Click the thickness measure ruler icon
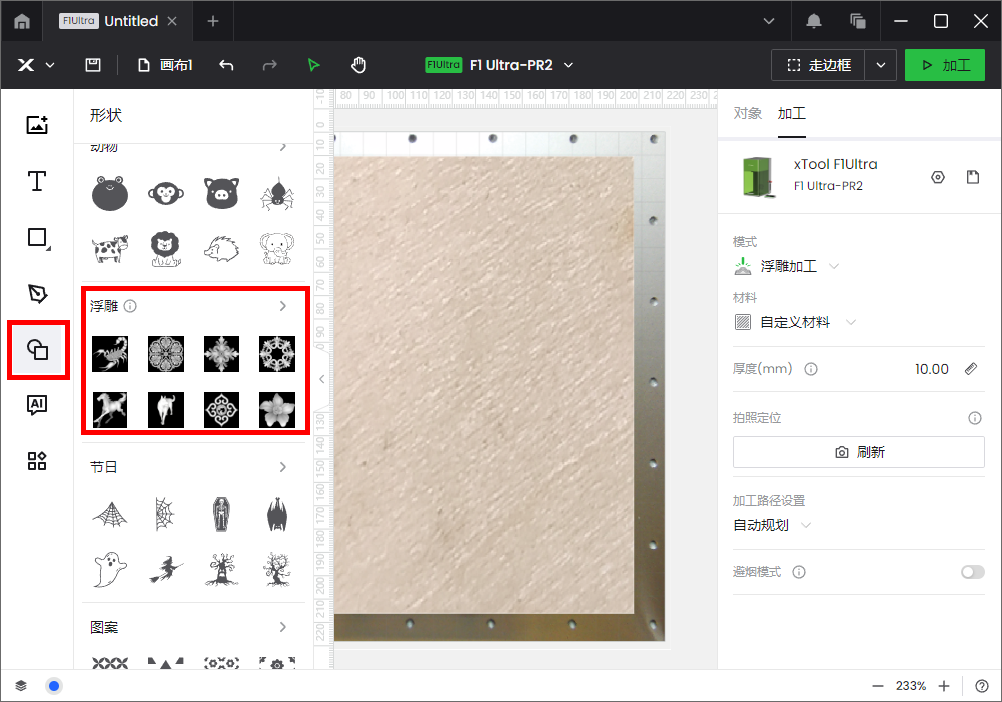1002x702 pixels. click(x=971, y=369)
